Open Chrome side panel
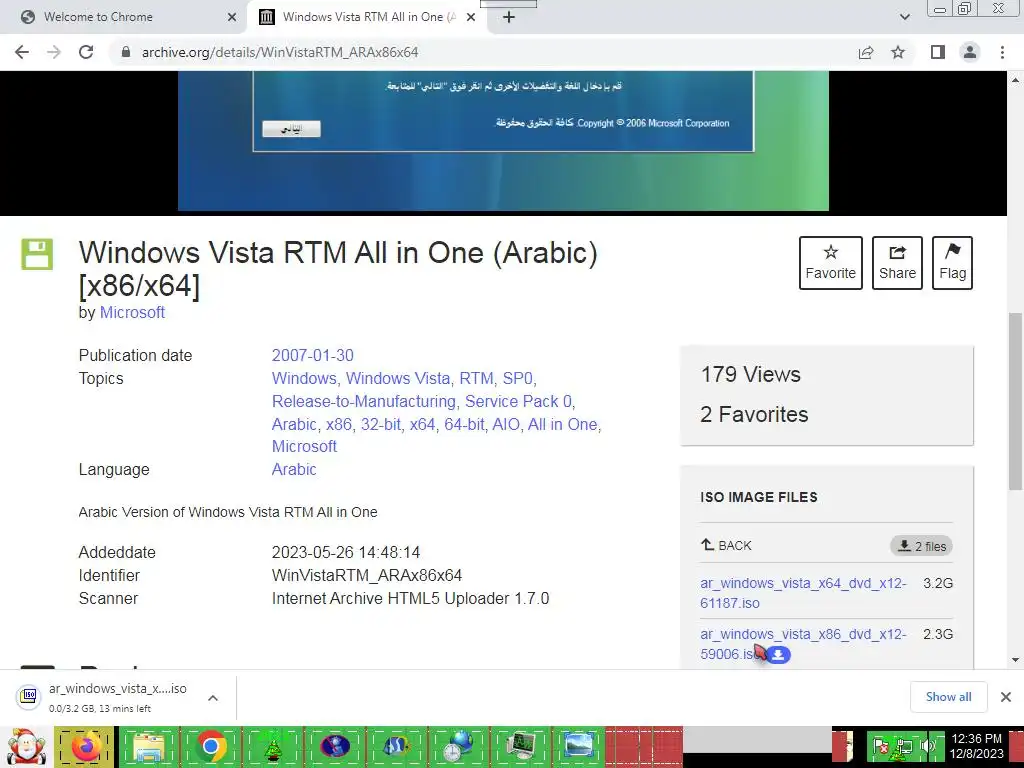This screenshot has width=1024, height=768. (x=938, y=52)
